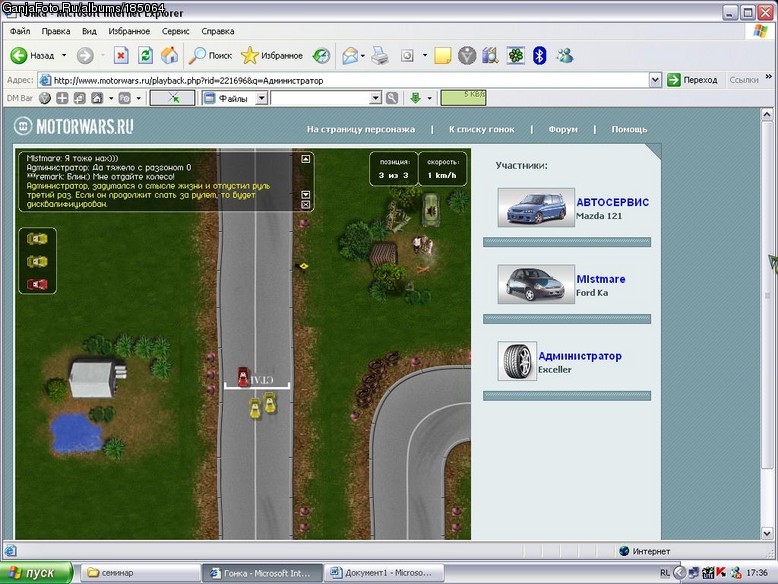Open the Поиск search panel

pos(210,56)
